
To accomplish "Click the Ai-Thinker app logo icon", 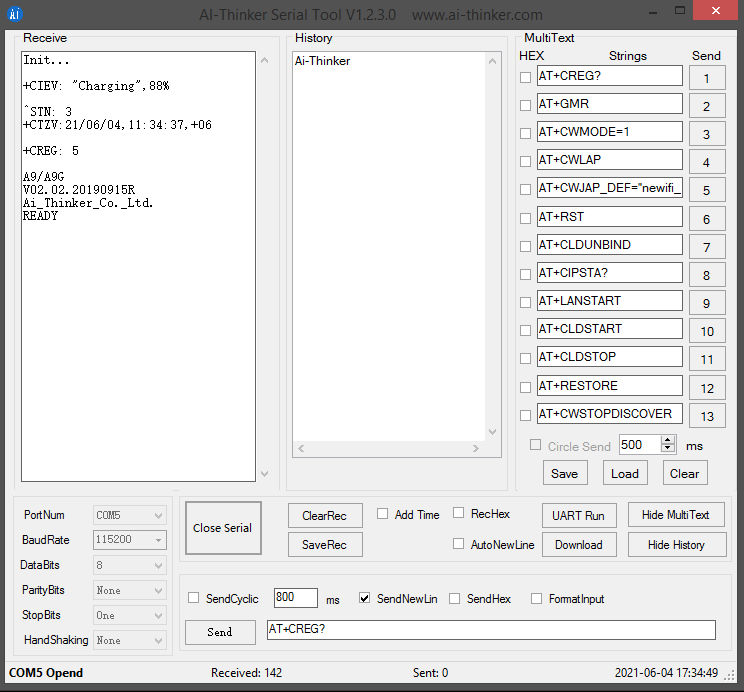I will coord(15,14).
